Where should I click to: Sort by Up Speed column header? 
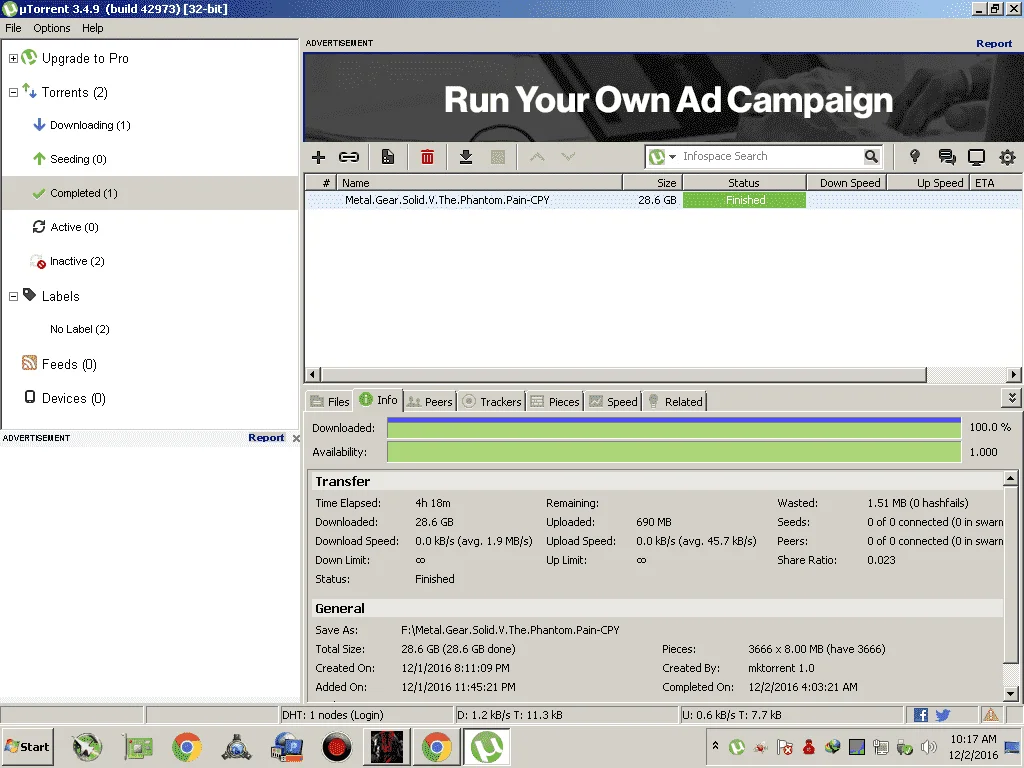(x=929, y=183)
